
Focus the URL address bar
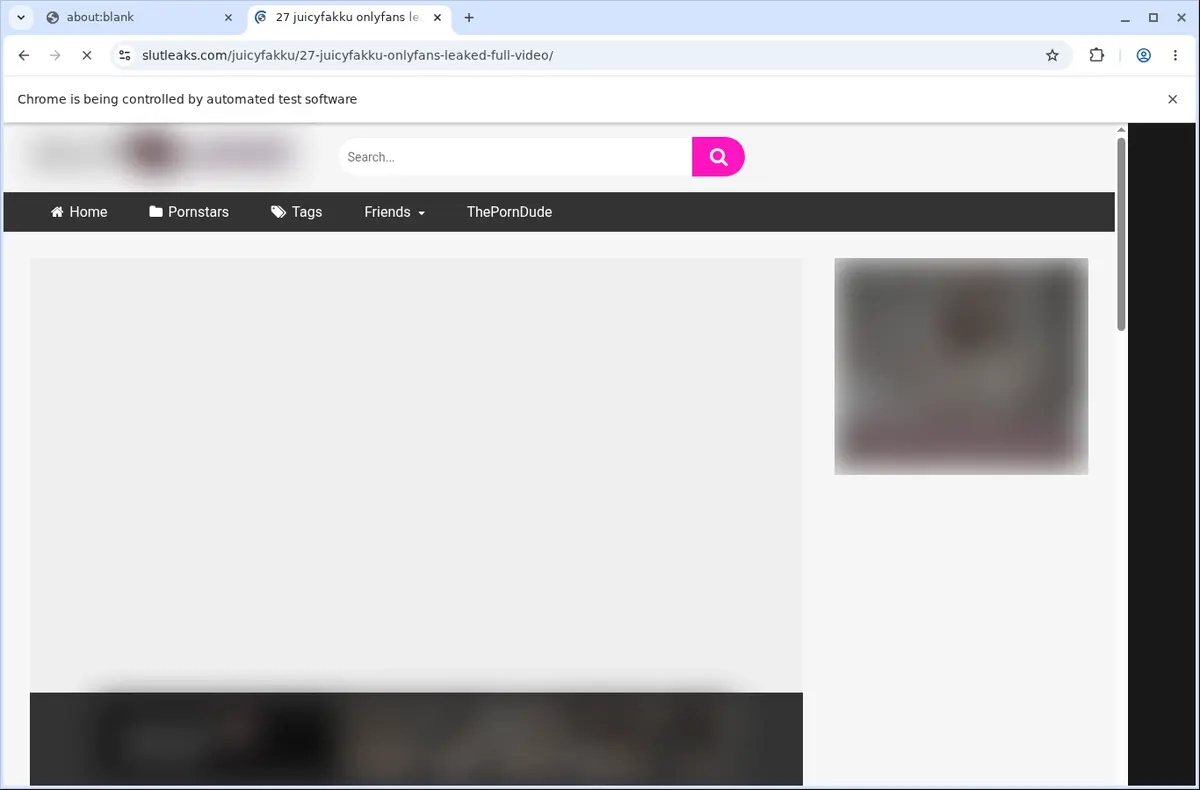click(x=590, y=55)
